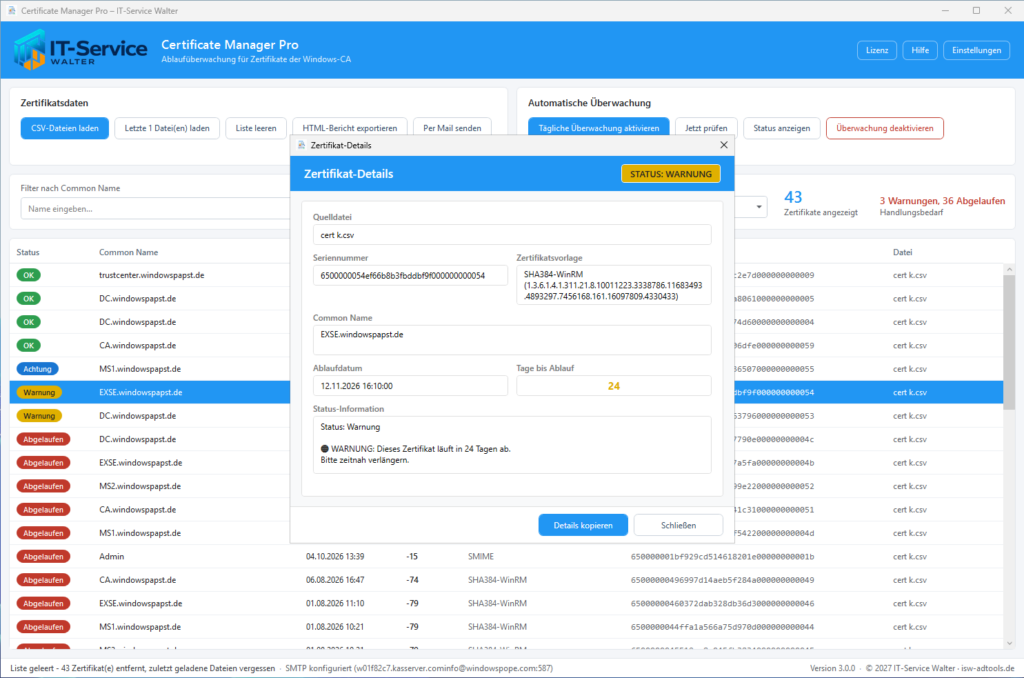The height and width of the screenshot is (678, 1024).
Task: Sort by the Datei column header
Action: 903,252
